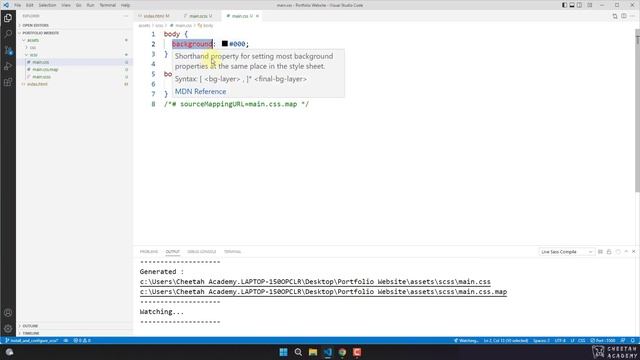The height and width of the screenshot is (360, 640).
Task: Maximize the panel with the chevron up
Action: tap(626, 252)
